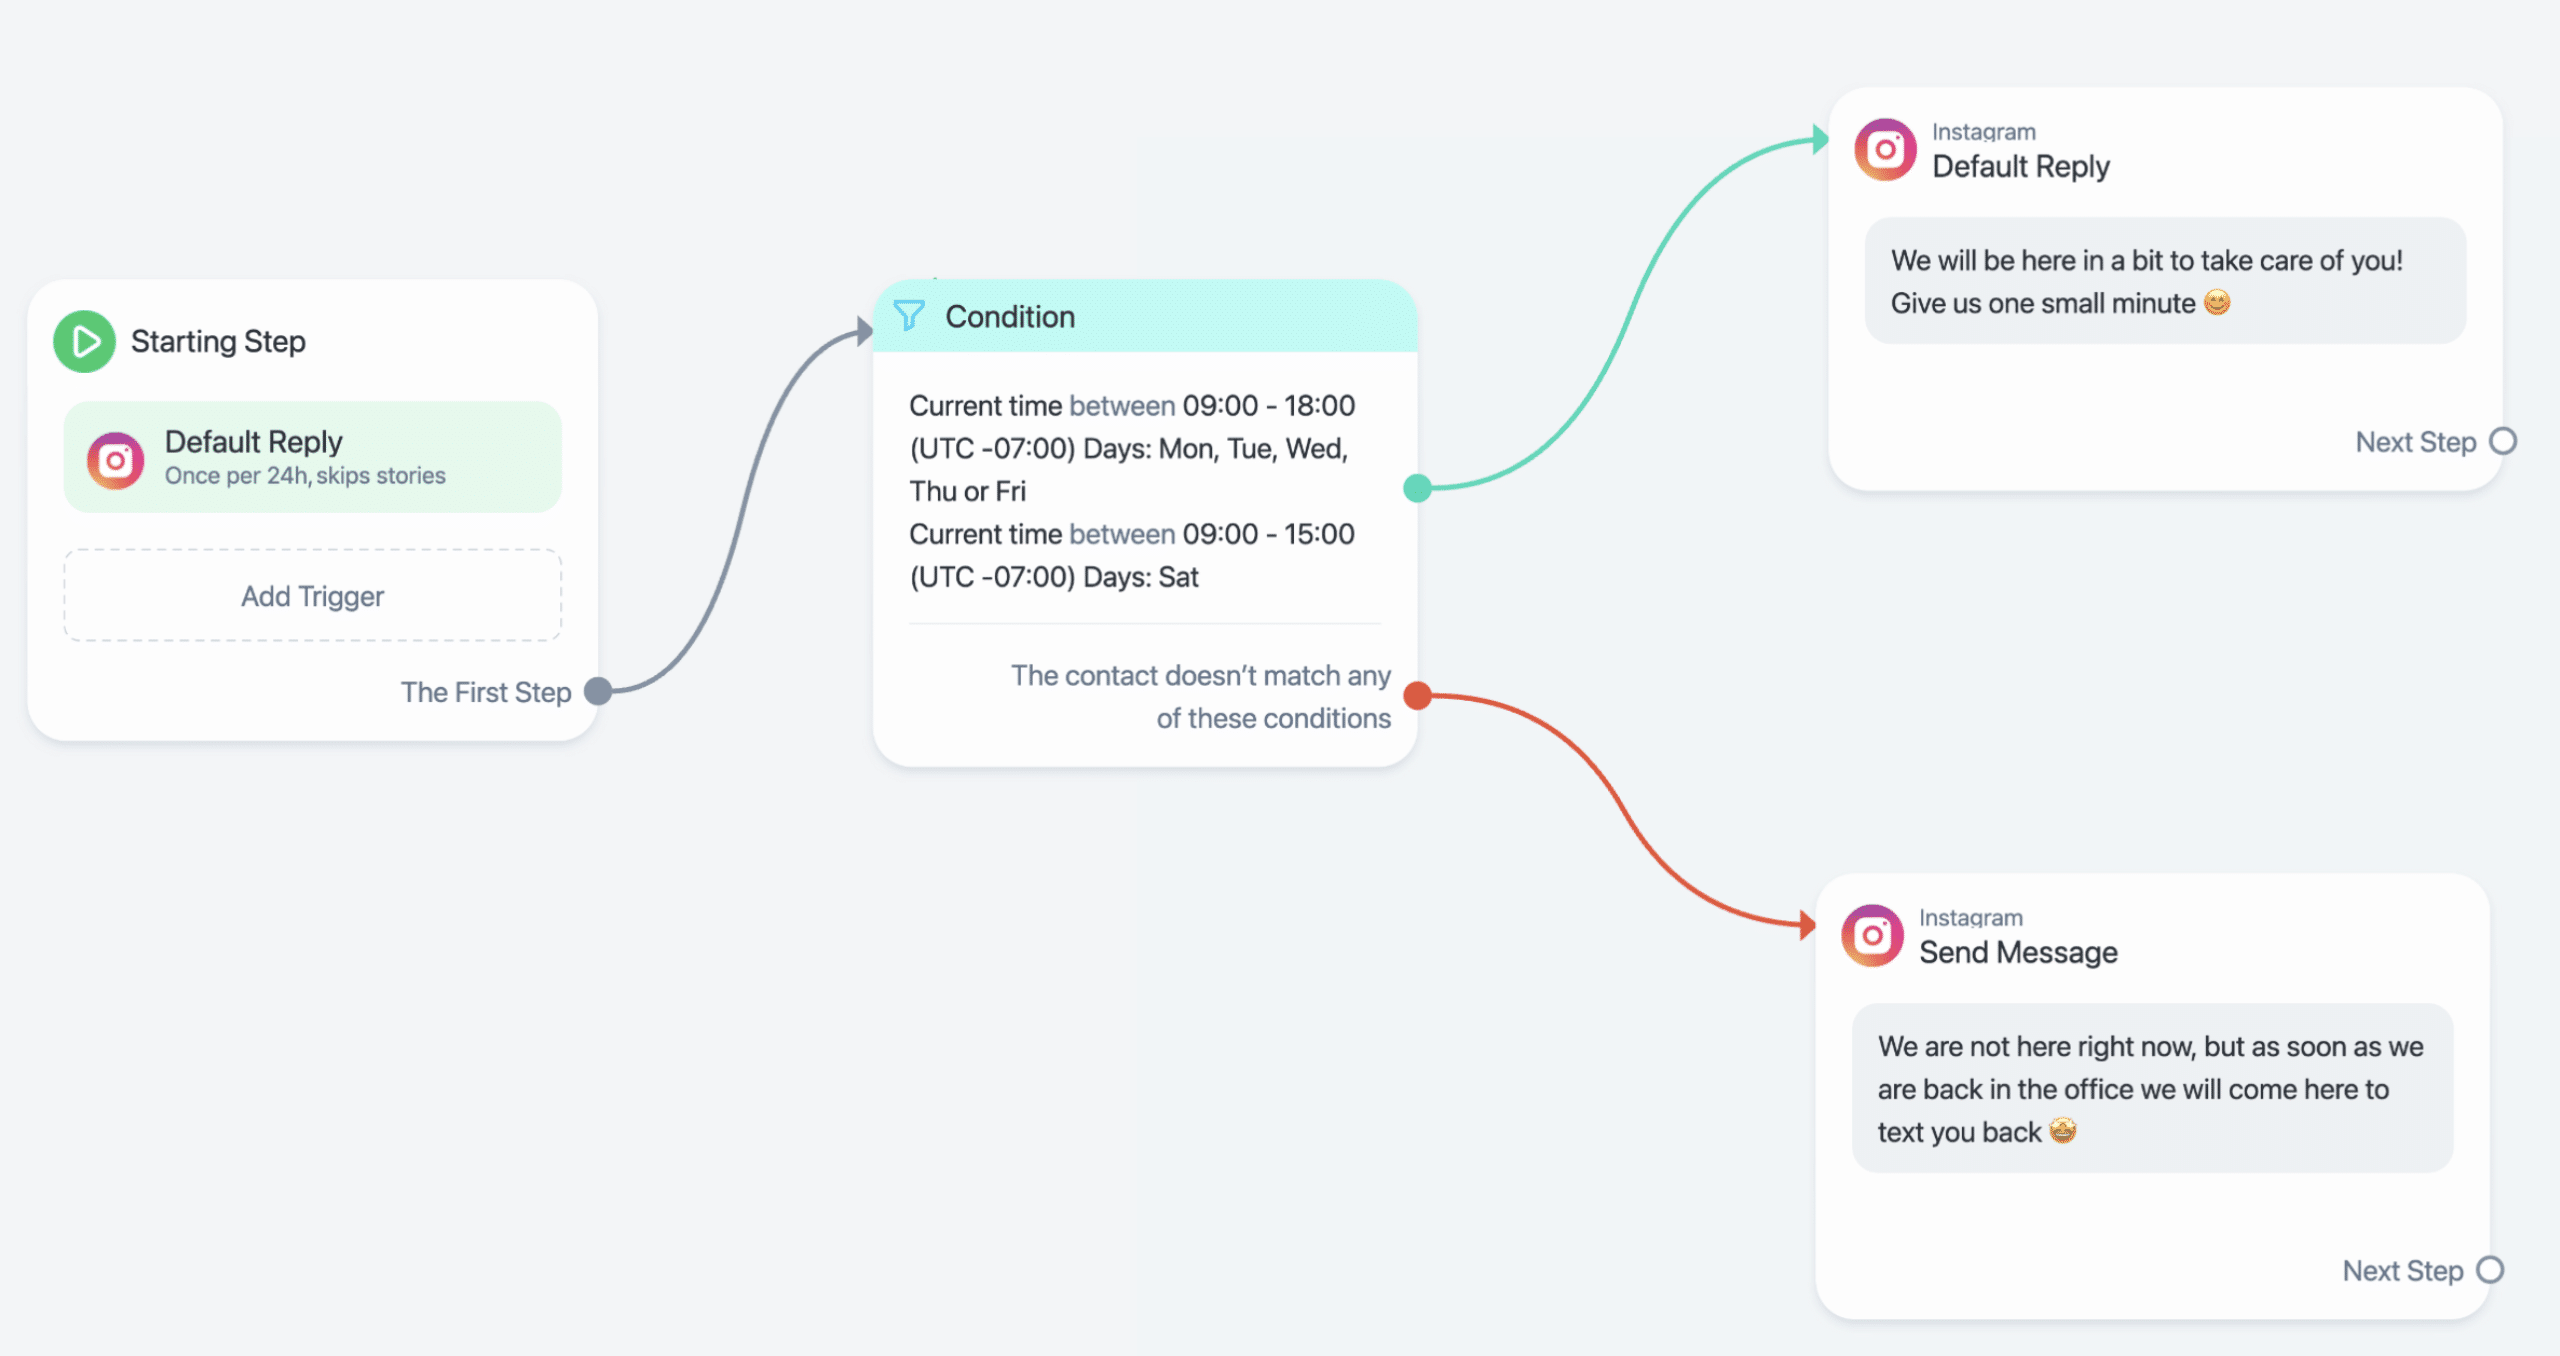Edit the 'We will be here' message bubble
2560x1356 pixels.
[2165, 281]
